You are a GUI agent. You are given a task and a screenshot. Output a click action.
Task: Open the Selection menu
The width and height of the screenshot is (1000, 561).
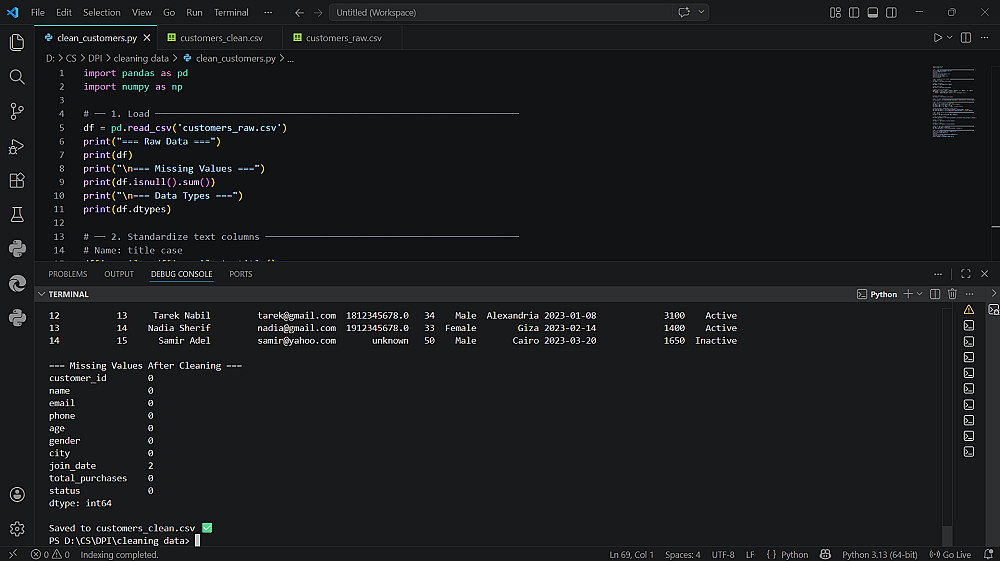(101, 13)
